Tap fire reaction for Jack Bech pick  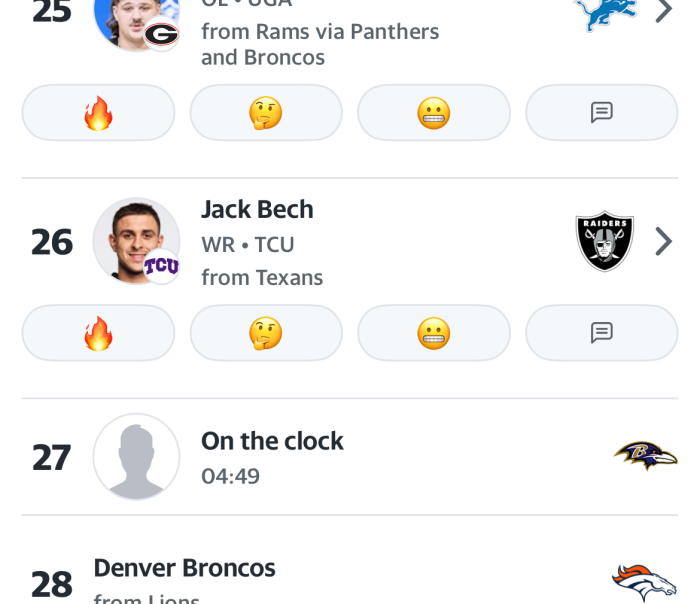pos(98,333)
